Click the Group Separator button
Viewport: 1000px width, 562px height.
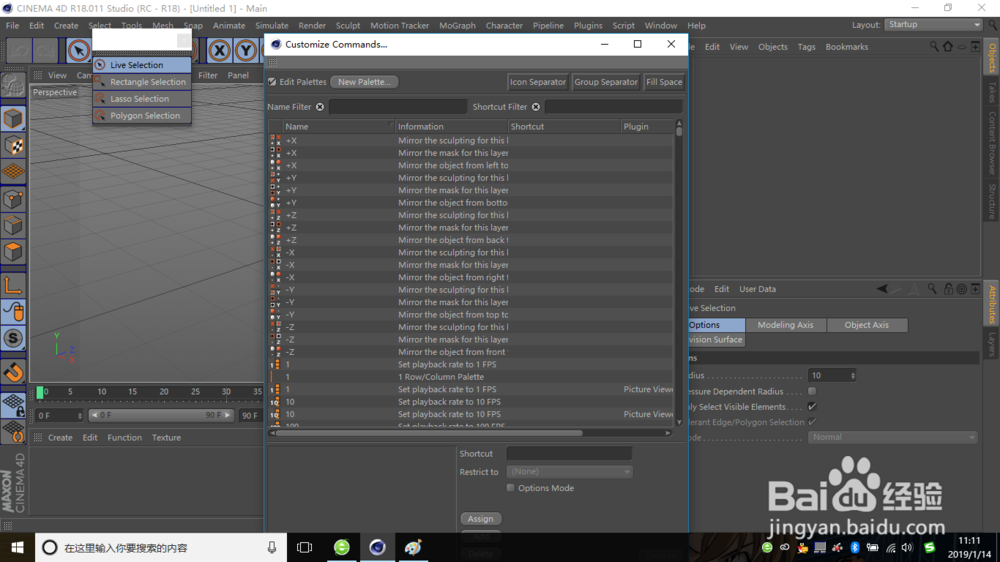605,82
